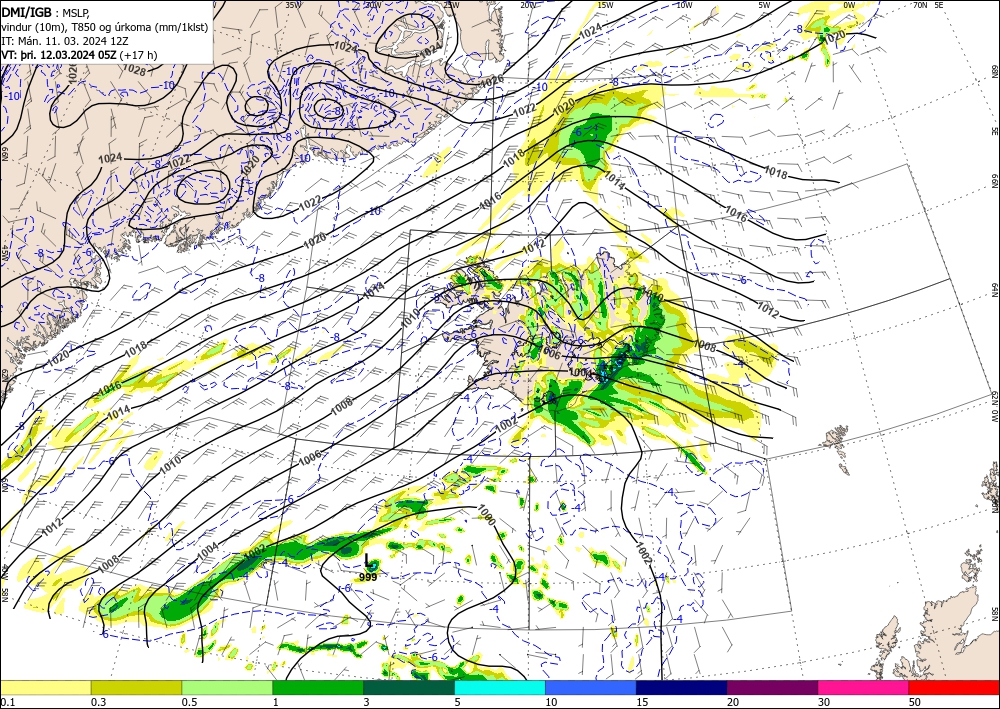This screenshot has width=1000, height=709.
Task: Click the "999" low pressure value
Action: [368, 577]
